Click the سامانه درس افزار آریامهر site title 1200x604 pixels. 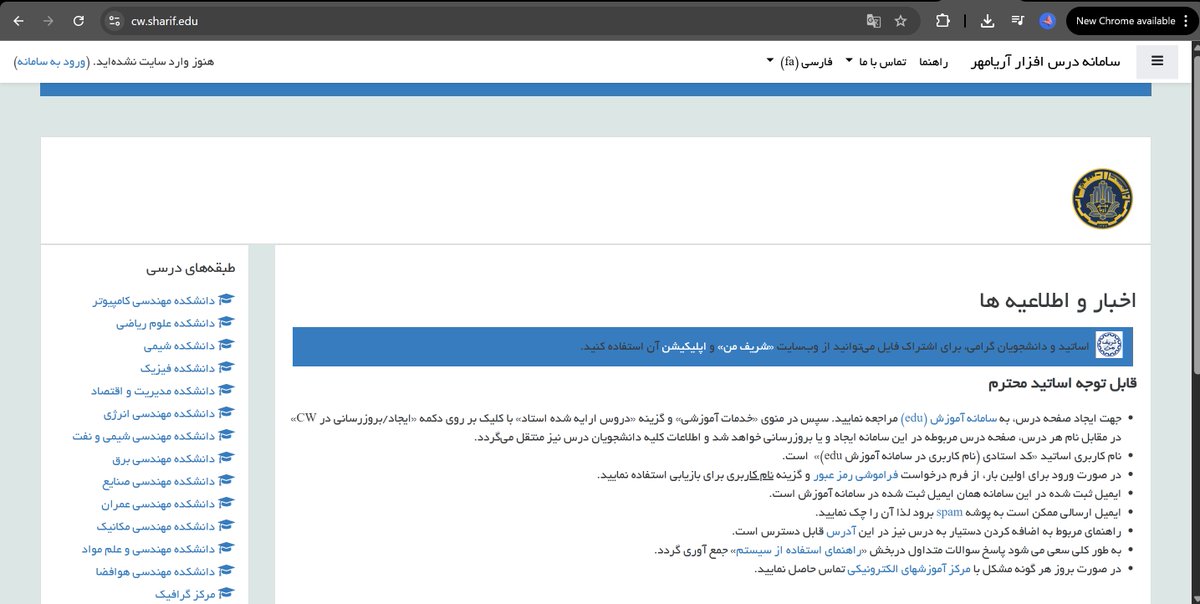pos(1046,61)
